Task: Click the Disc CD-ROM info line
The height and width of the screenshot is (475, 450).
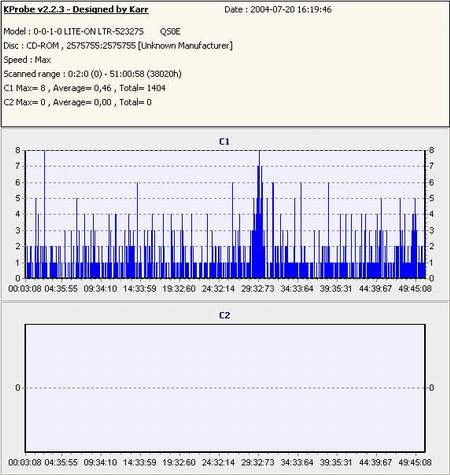Action: click(118, 45)
